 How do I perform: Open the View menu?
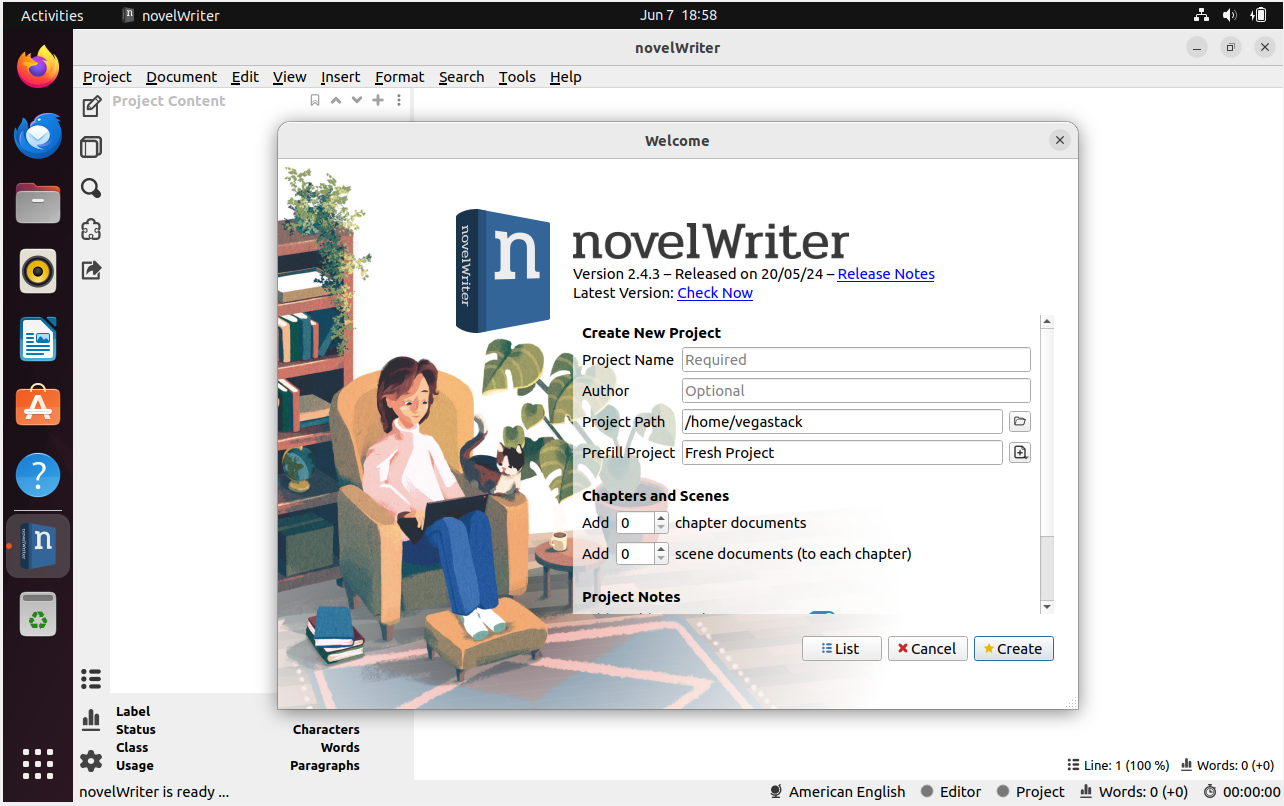click(289, 77)
